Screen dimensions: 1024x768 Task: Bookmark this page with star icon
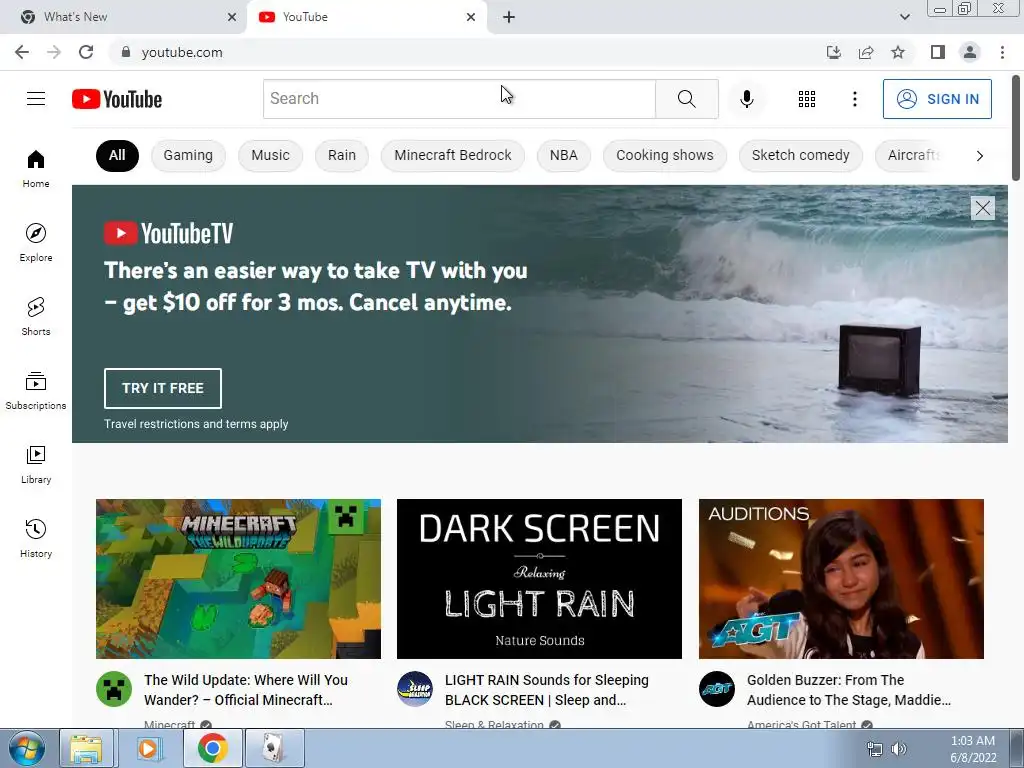pyautogui.click(x=898, y=52)
